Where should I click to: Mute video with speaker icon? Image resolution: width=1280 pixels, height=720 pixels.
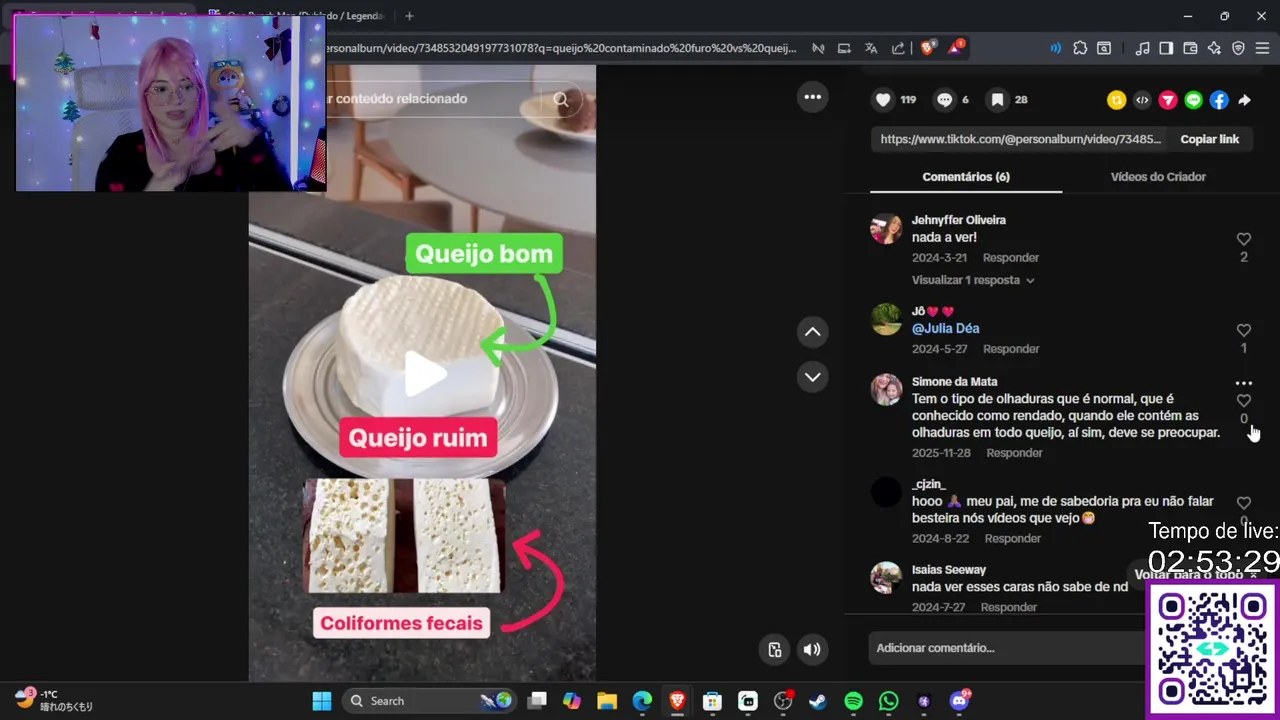[x=812, y=650]
